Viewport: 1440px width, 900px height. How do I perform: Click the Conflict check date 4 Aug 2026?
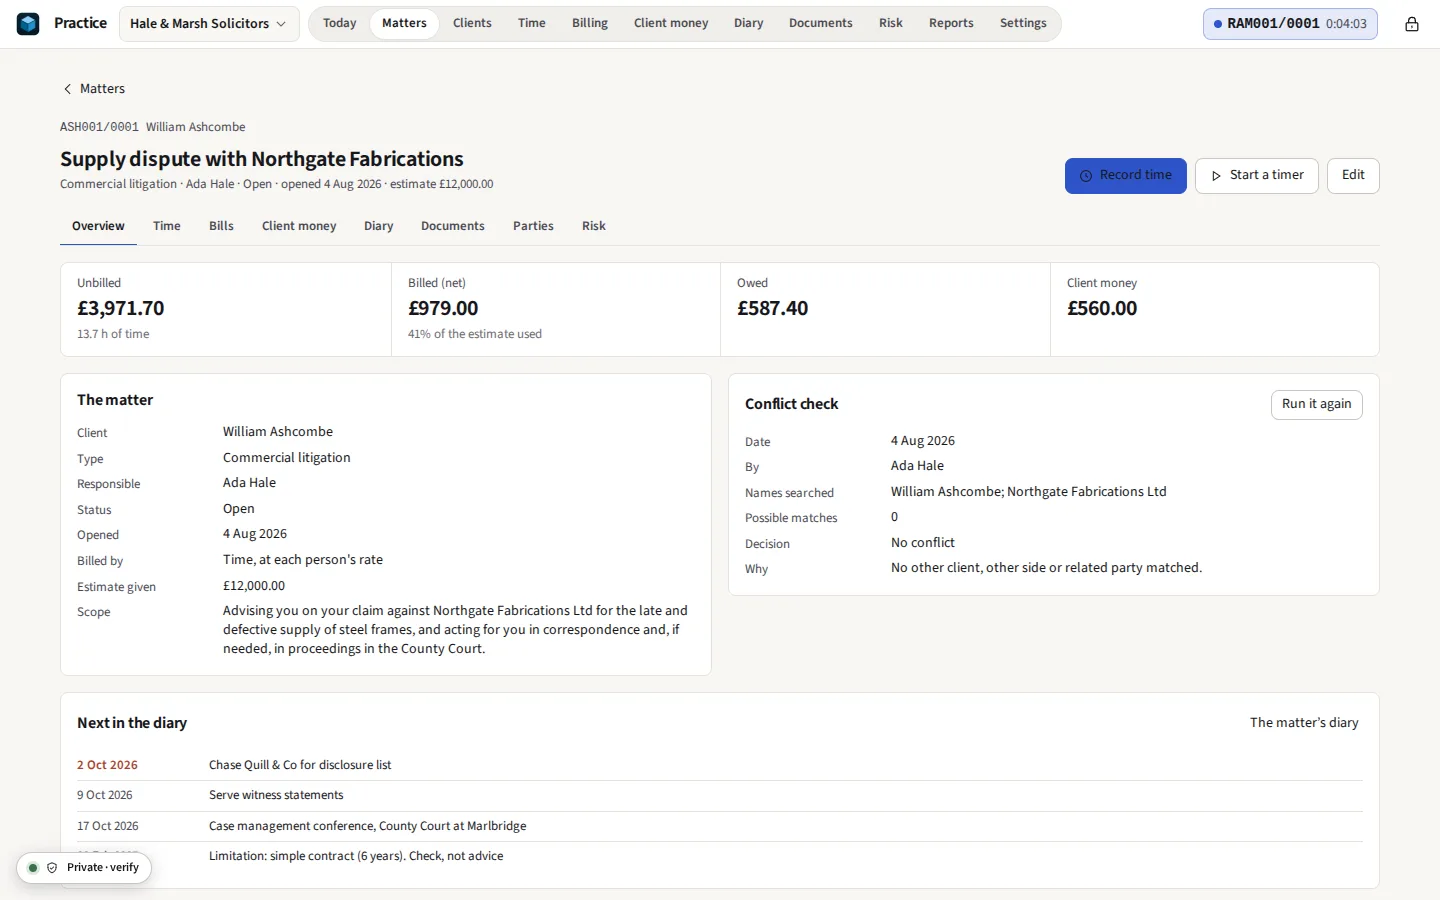tap(923, 441)
